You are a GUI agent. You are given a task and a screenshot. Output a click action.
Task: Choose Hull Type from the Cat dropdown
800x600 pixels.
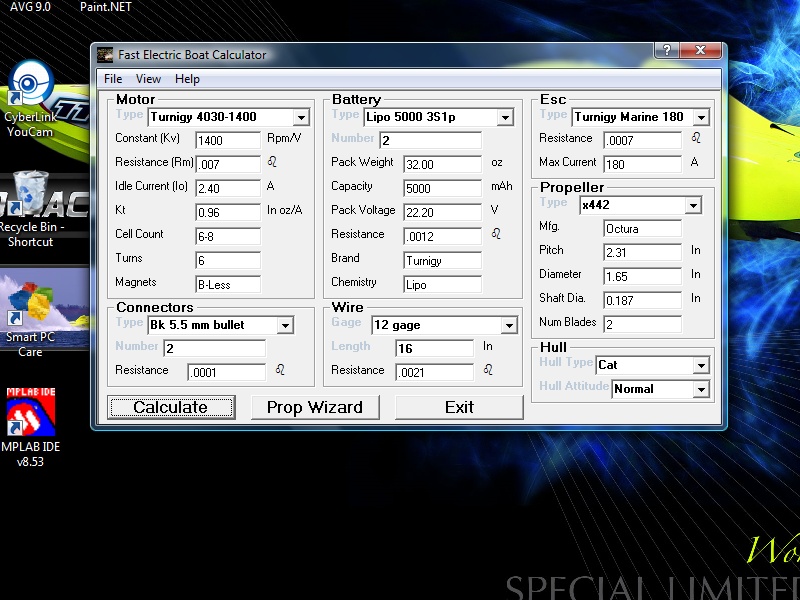pos(700,366)
